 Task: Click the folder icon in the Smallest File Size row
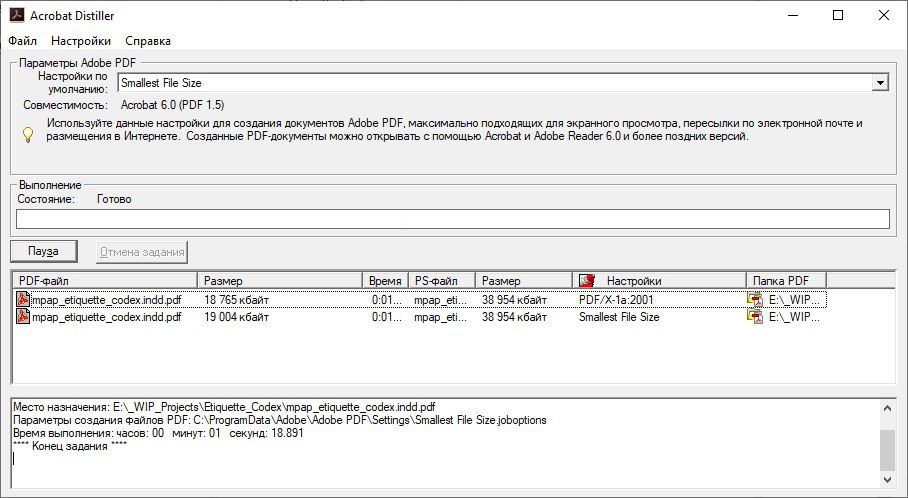pos(755,317)
